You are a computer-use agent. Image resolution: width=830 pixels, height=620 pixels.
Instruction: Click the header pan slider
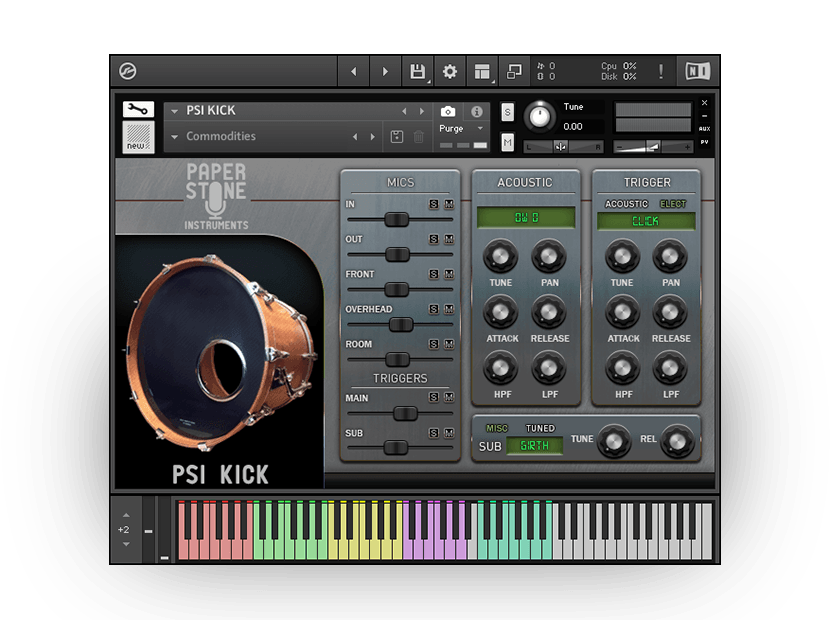pos(563,147)
